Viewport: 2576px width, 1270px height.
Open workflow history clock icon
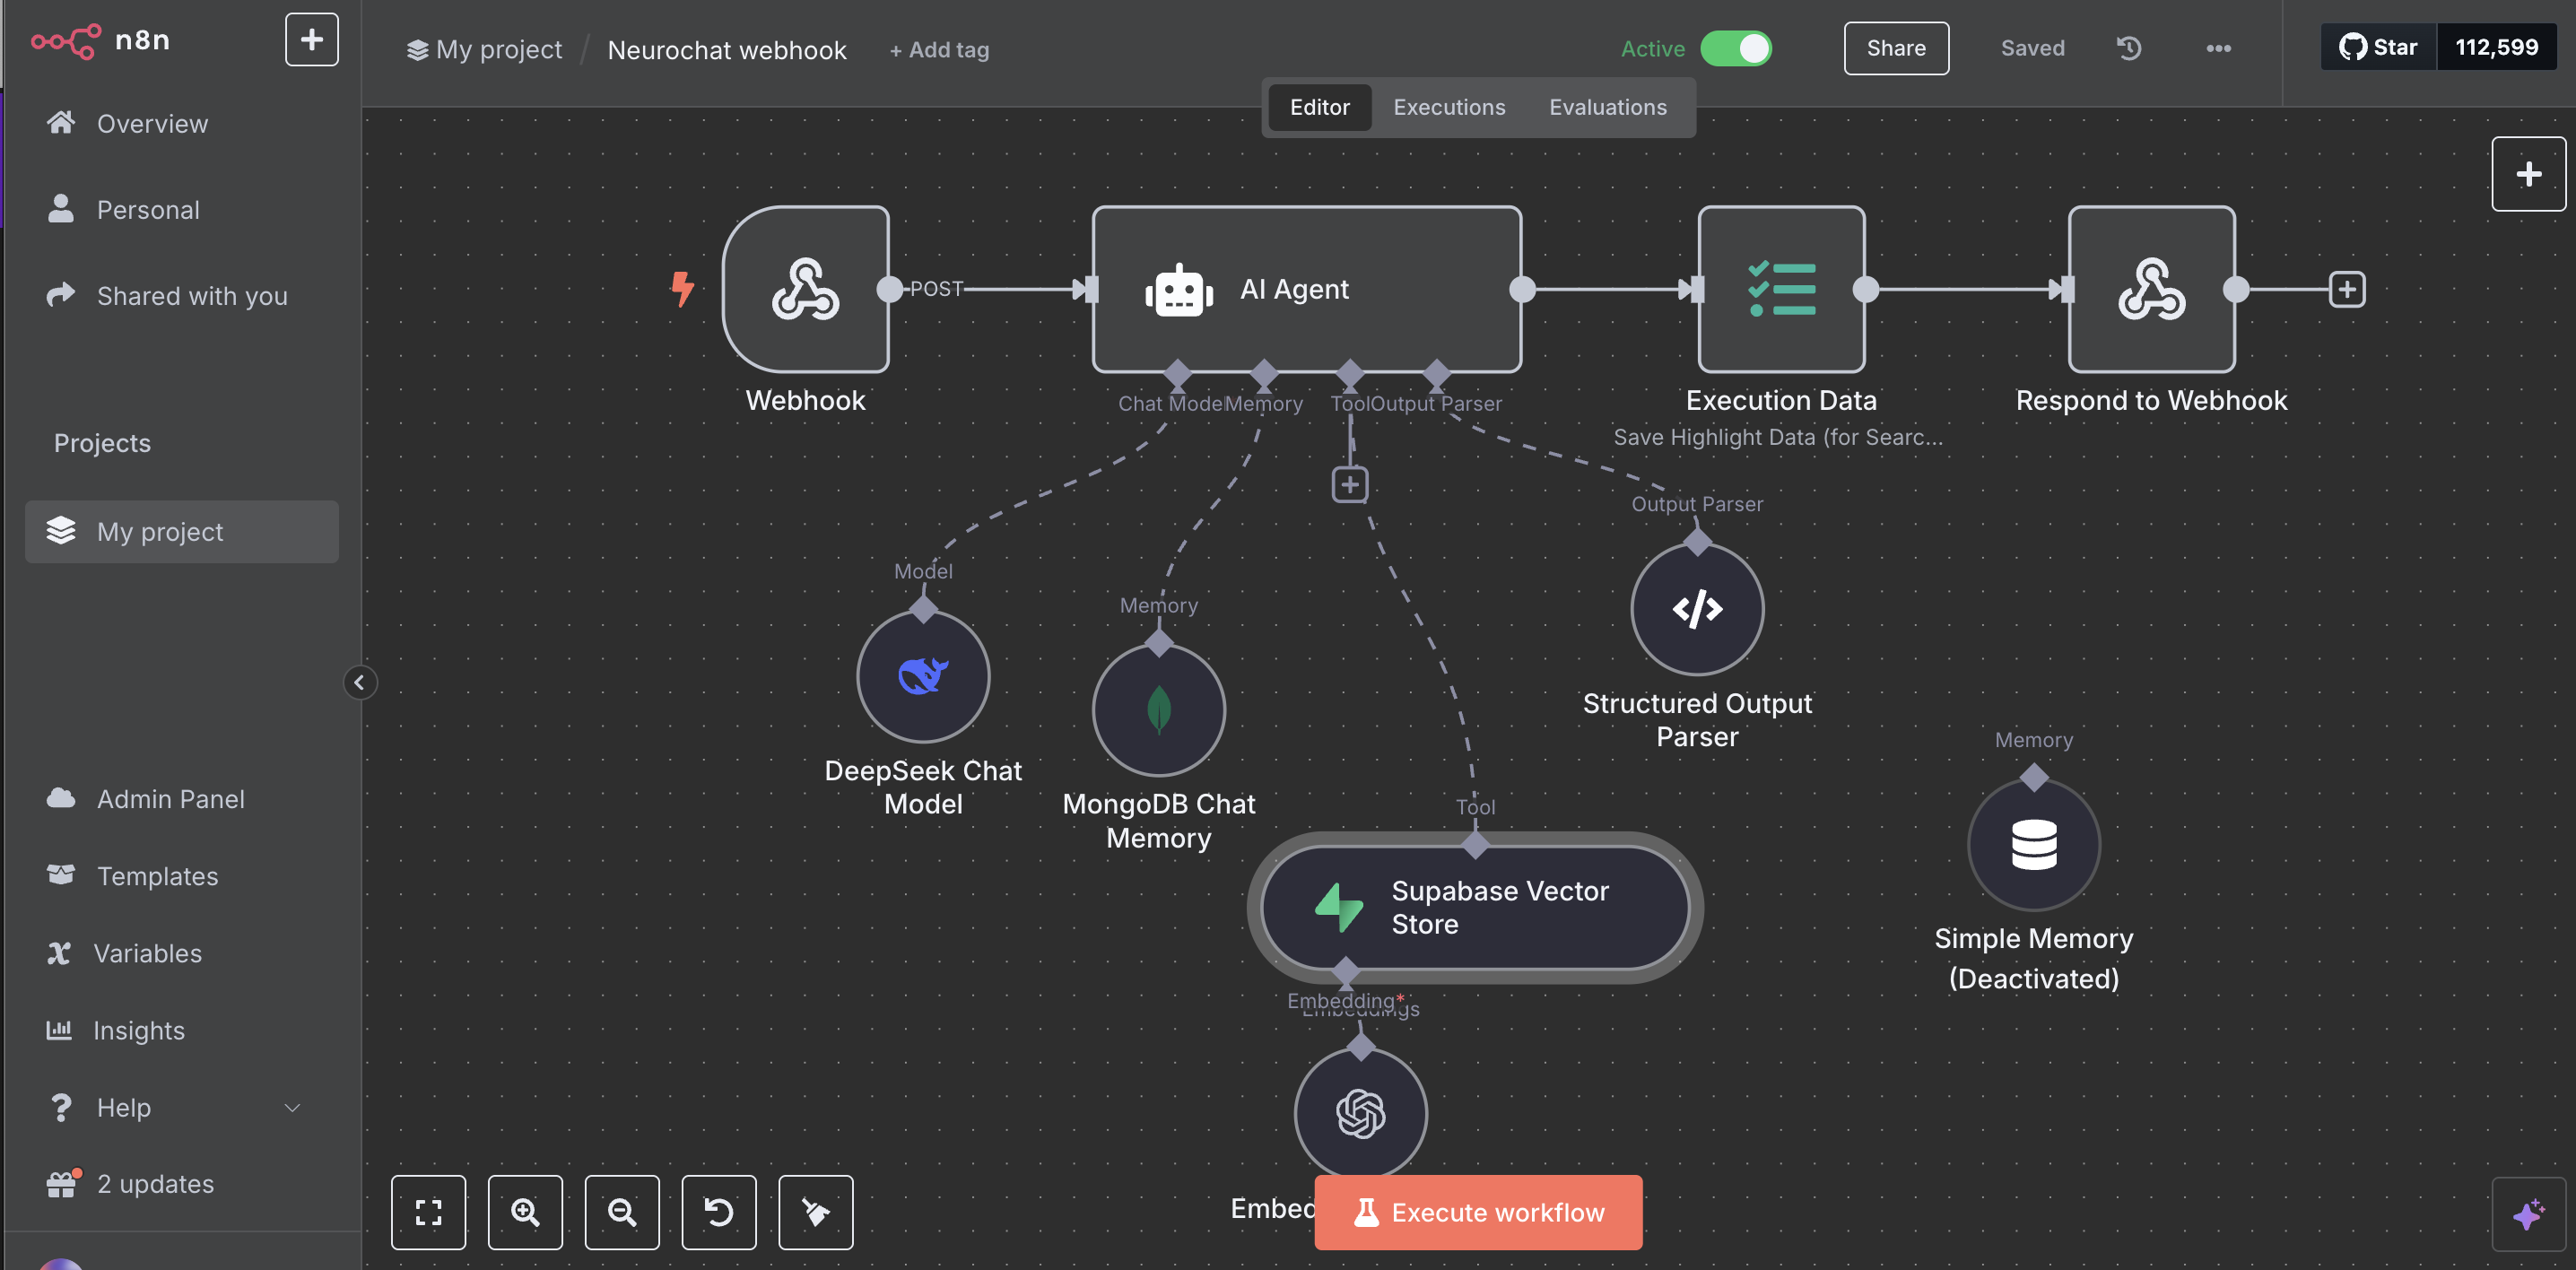2128,48
